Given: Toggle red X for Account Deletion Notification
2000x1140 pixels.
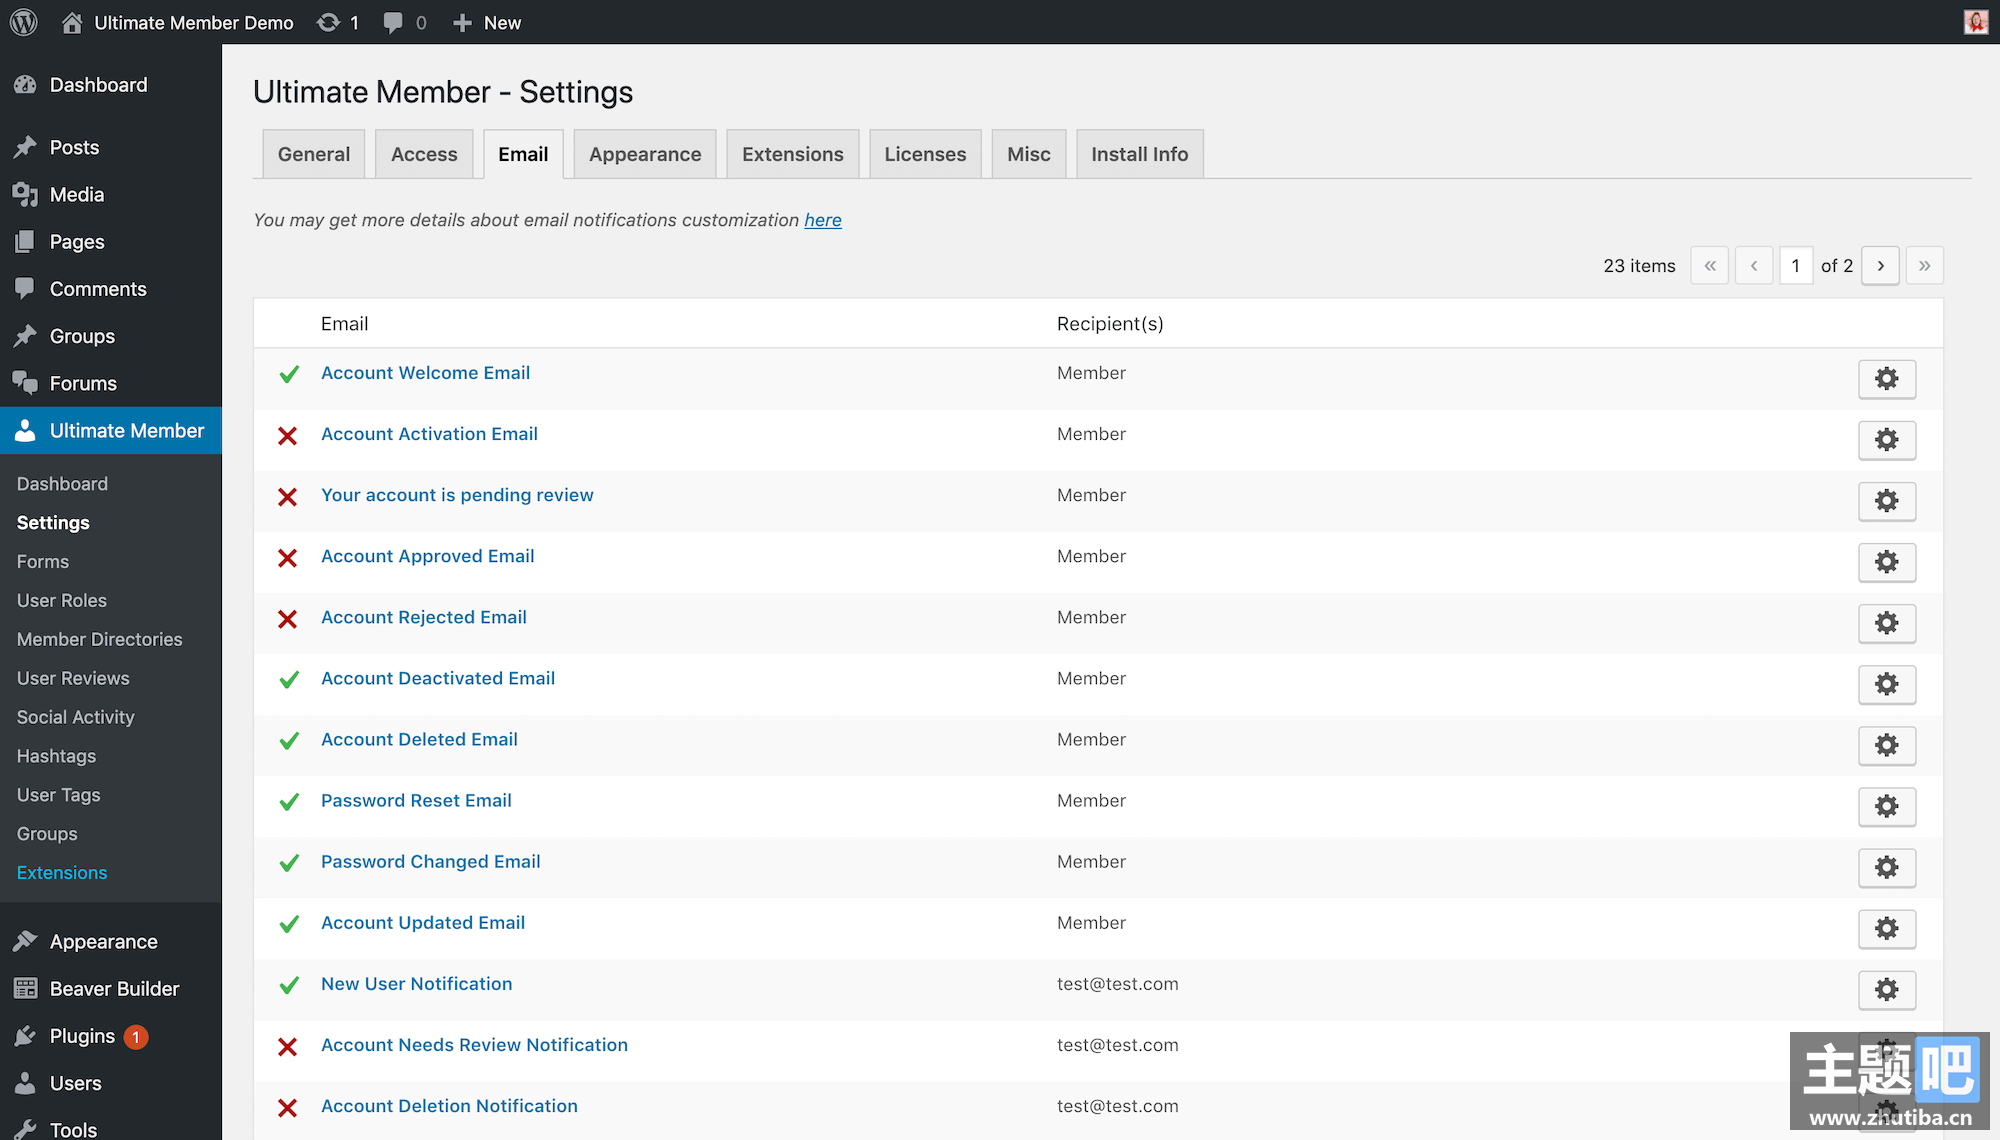Looking at the screenshot, I should pos(288,1108).
